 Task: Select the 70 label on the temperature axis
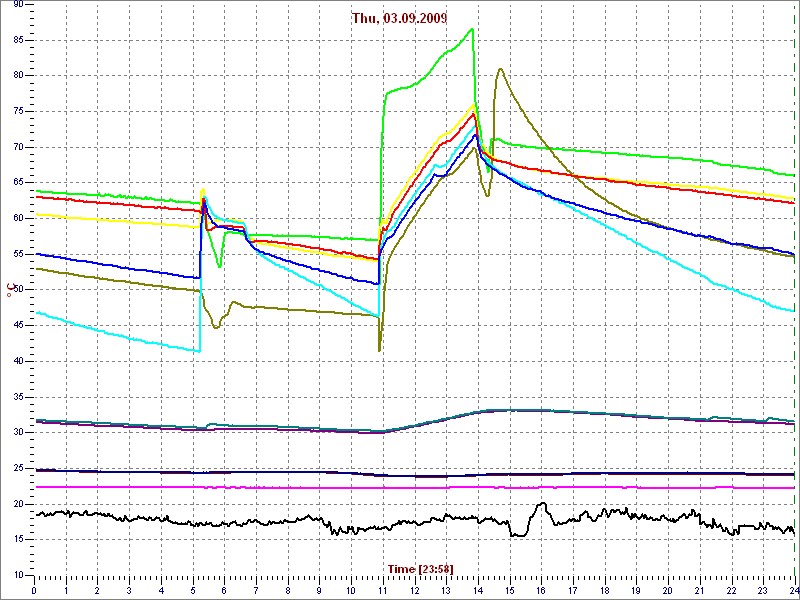(x=18, y=147)
